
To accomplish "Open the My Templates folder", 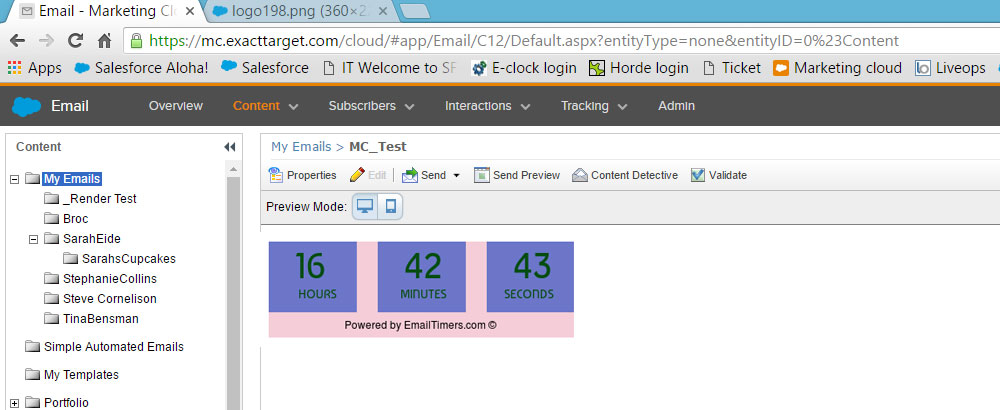I will tap(81, 374).
